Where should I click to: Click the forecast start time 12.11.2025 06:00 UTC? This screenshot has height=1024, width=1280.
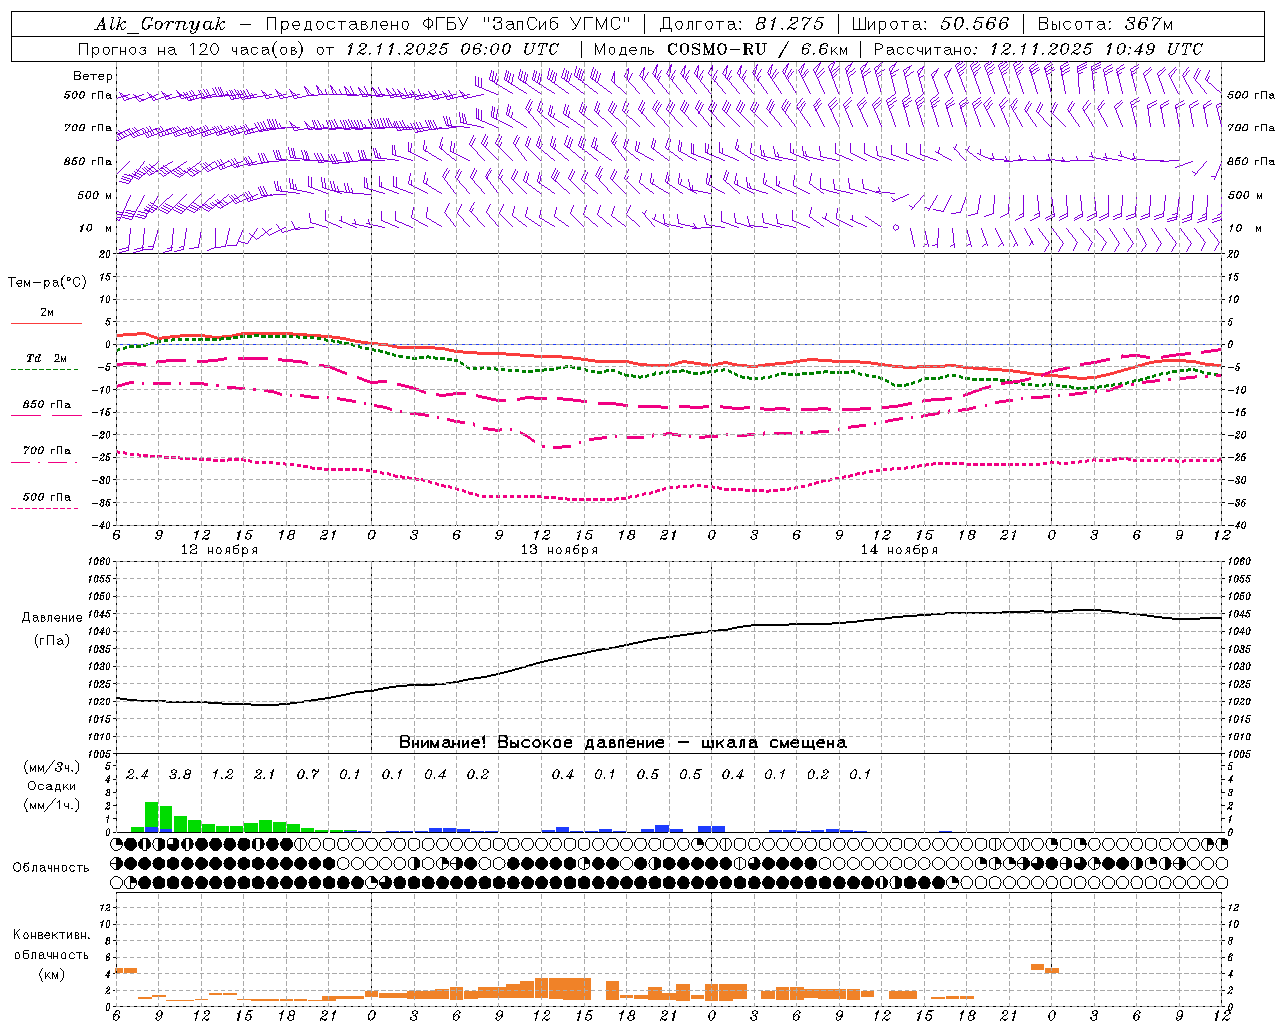pyautogui.click(x=452, y=49)
